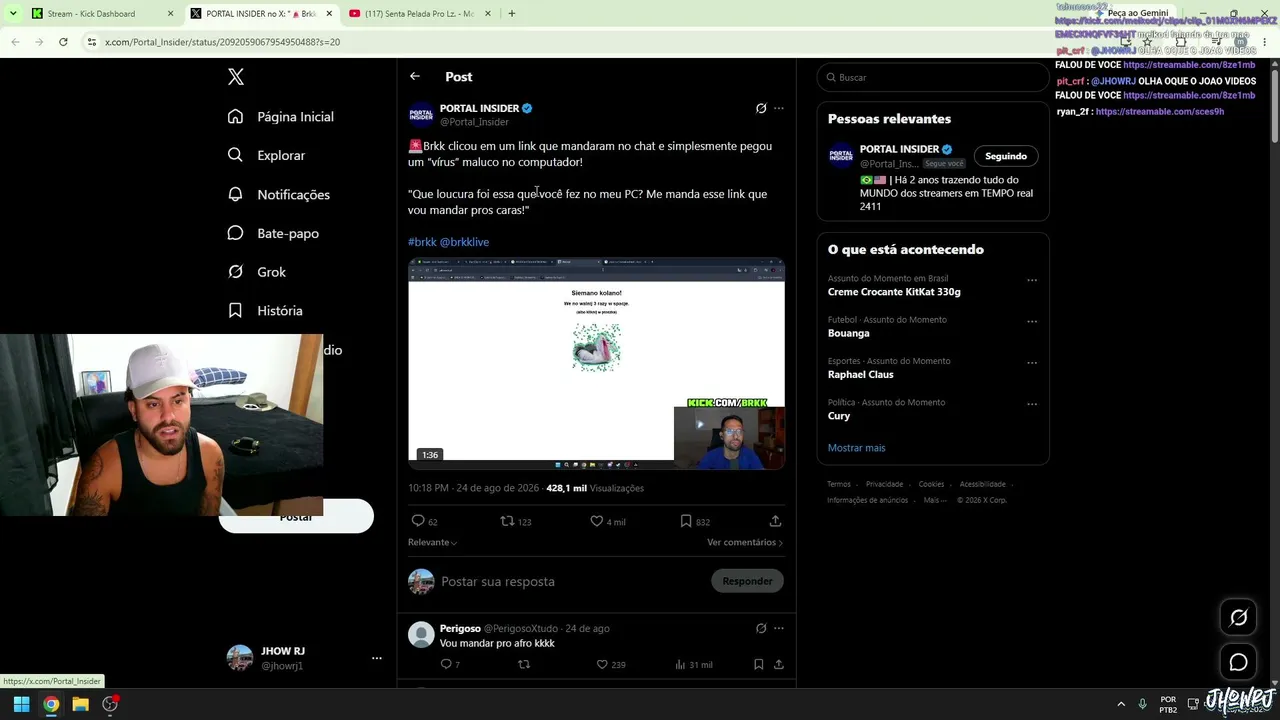Open more options on Perigoso's reply
Image resolution: width=1280 pixels, height=720 pixels.
779,628
